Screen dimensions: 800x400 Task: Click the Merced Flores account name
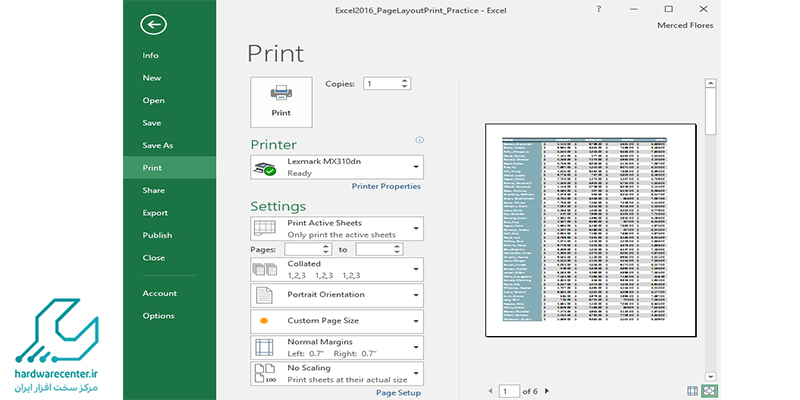point(685,25)
